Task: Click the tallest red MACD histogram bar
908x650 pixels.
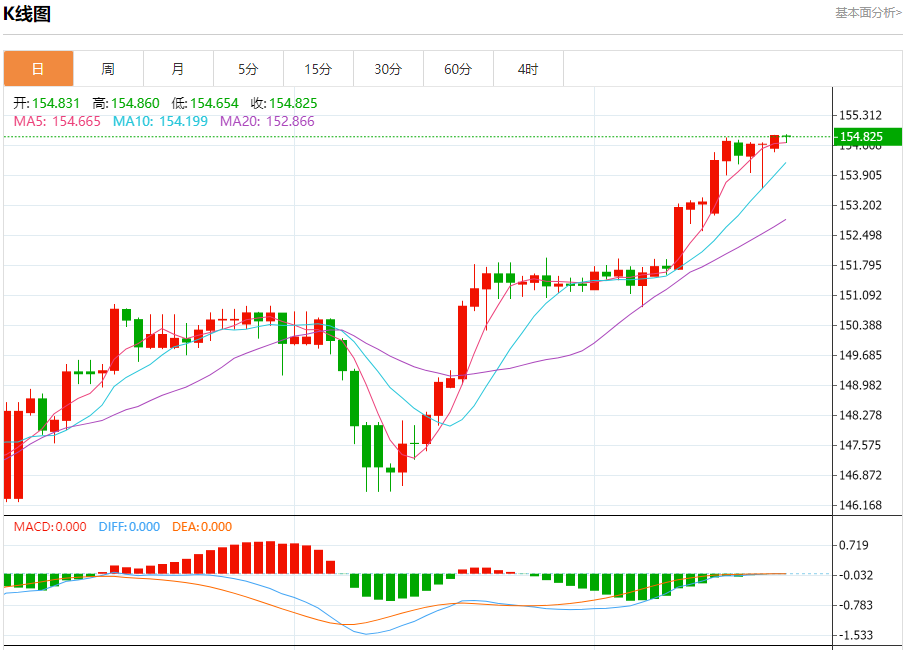Action: (x=270, y=557)
